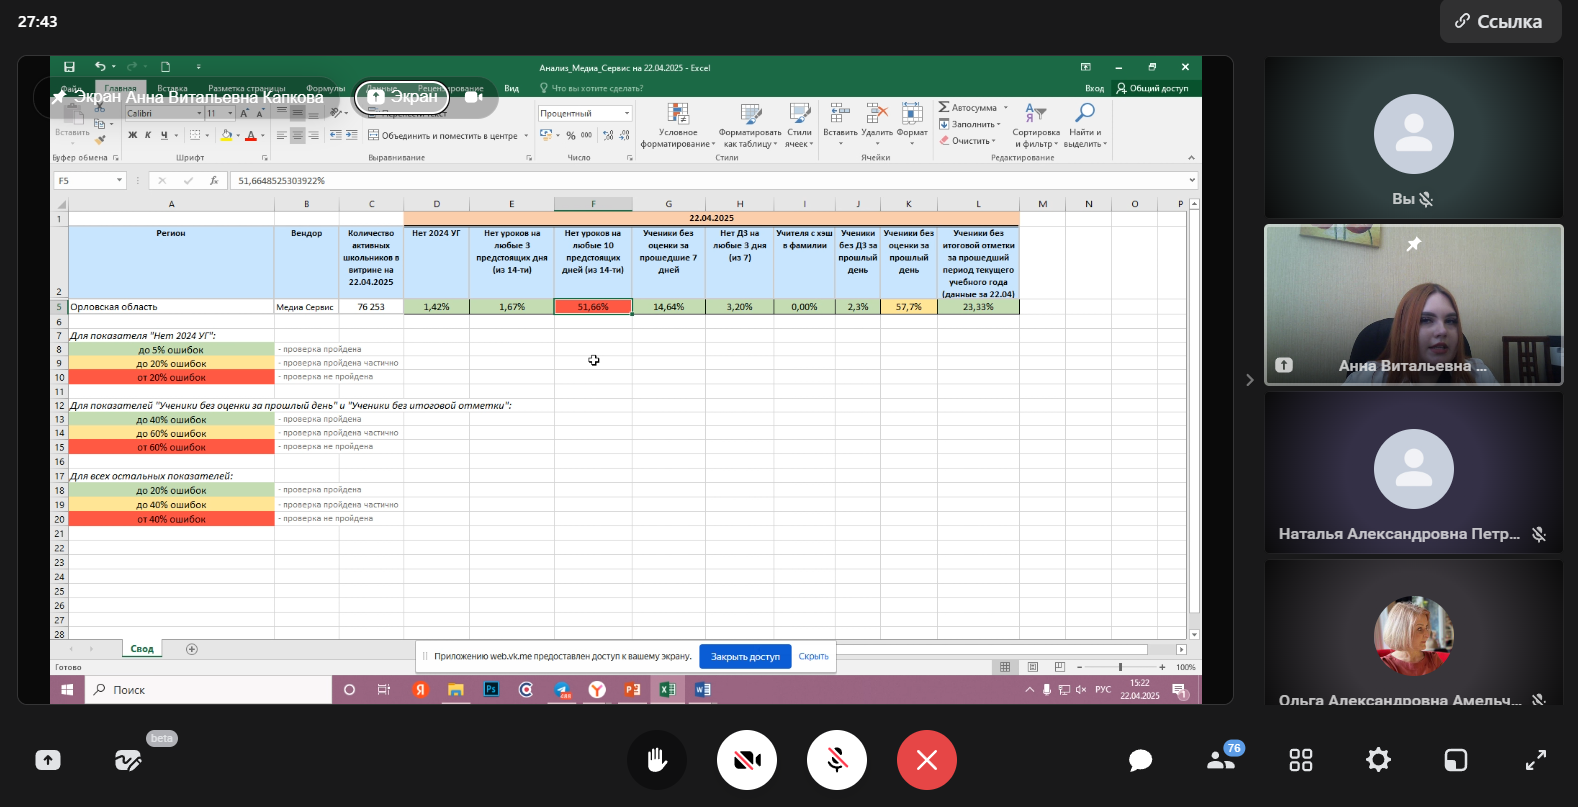Viewport: 1578px width, 807px height.
Task: Turn on your camera
Action: [x=747, y=760]
